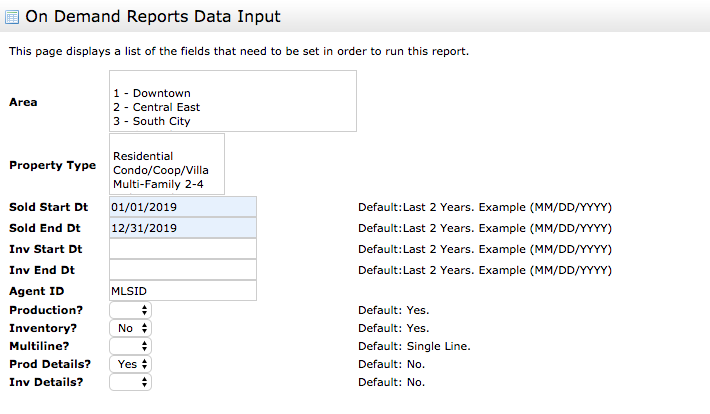Click the 'Inventory?' label
This screenshot has height=414, width=710.
(x=43, y=328)
